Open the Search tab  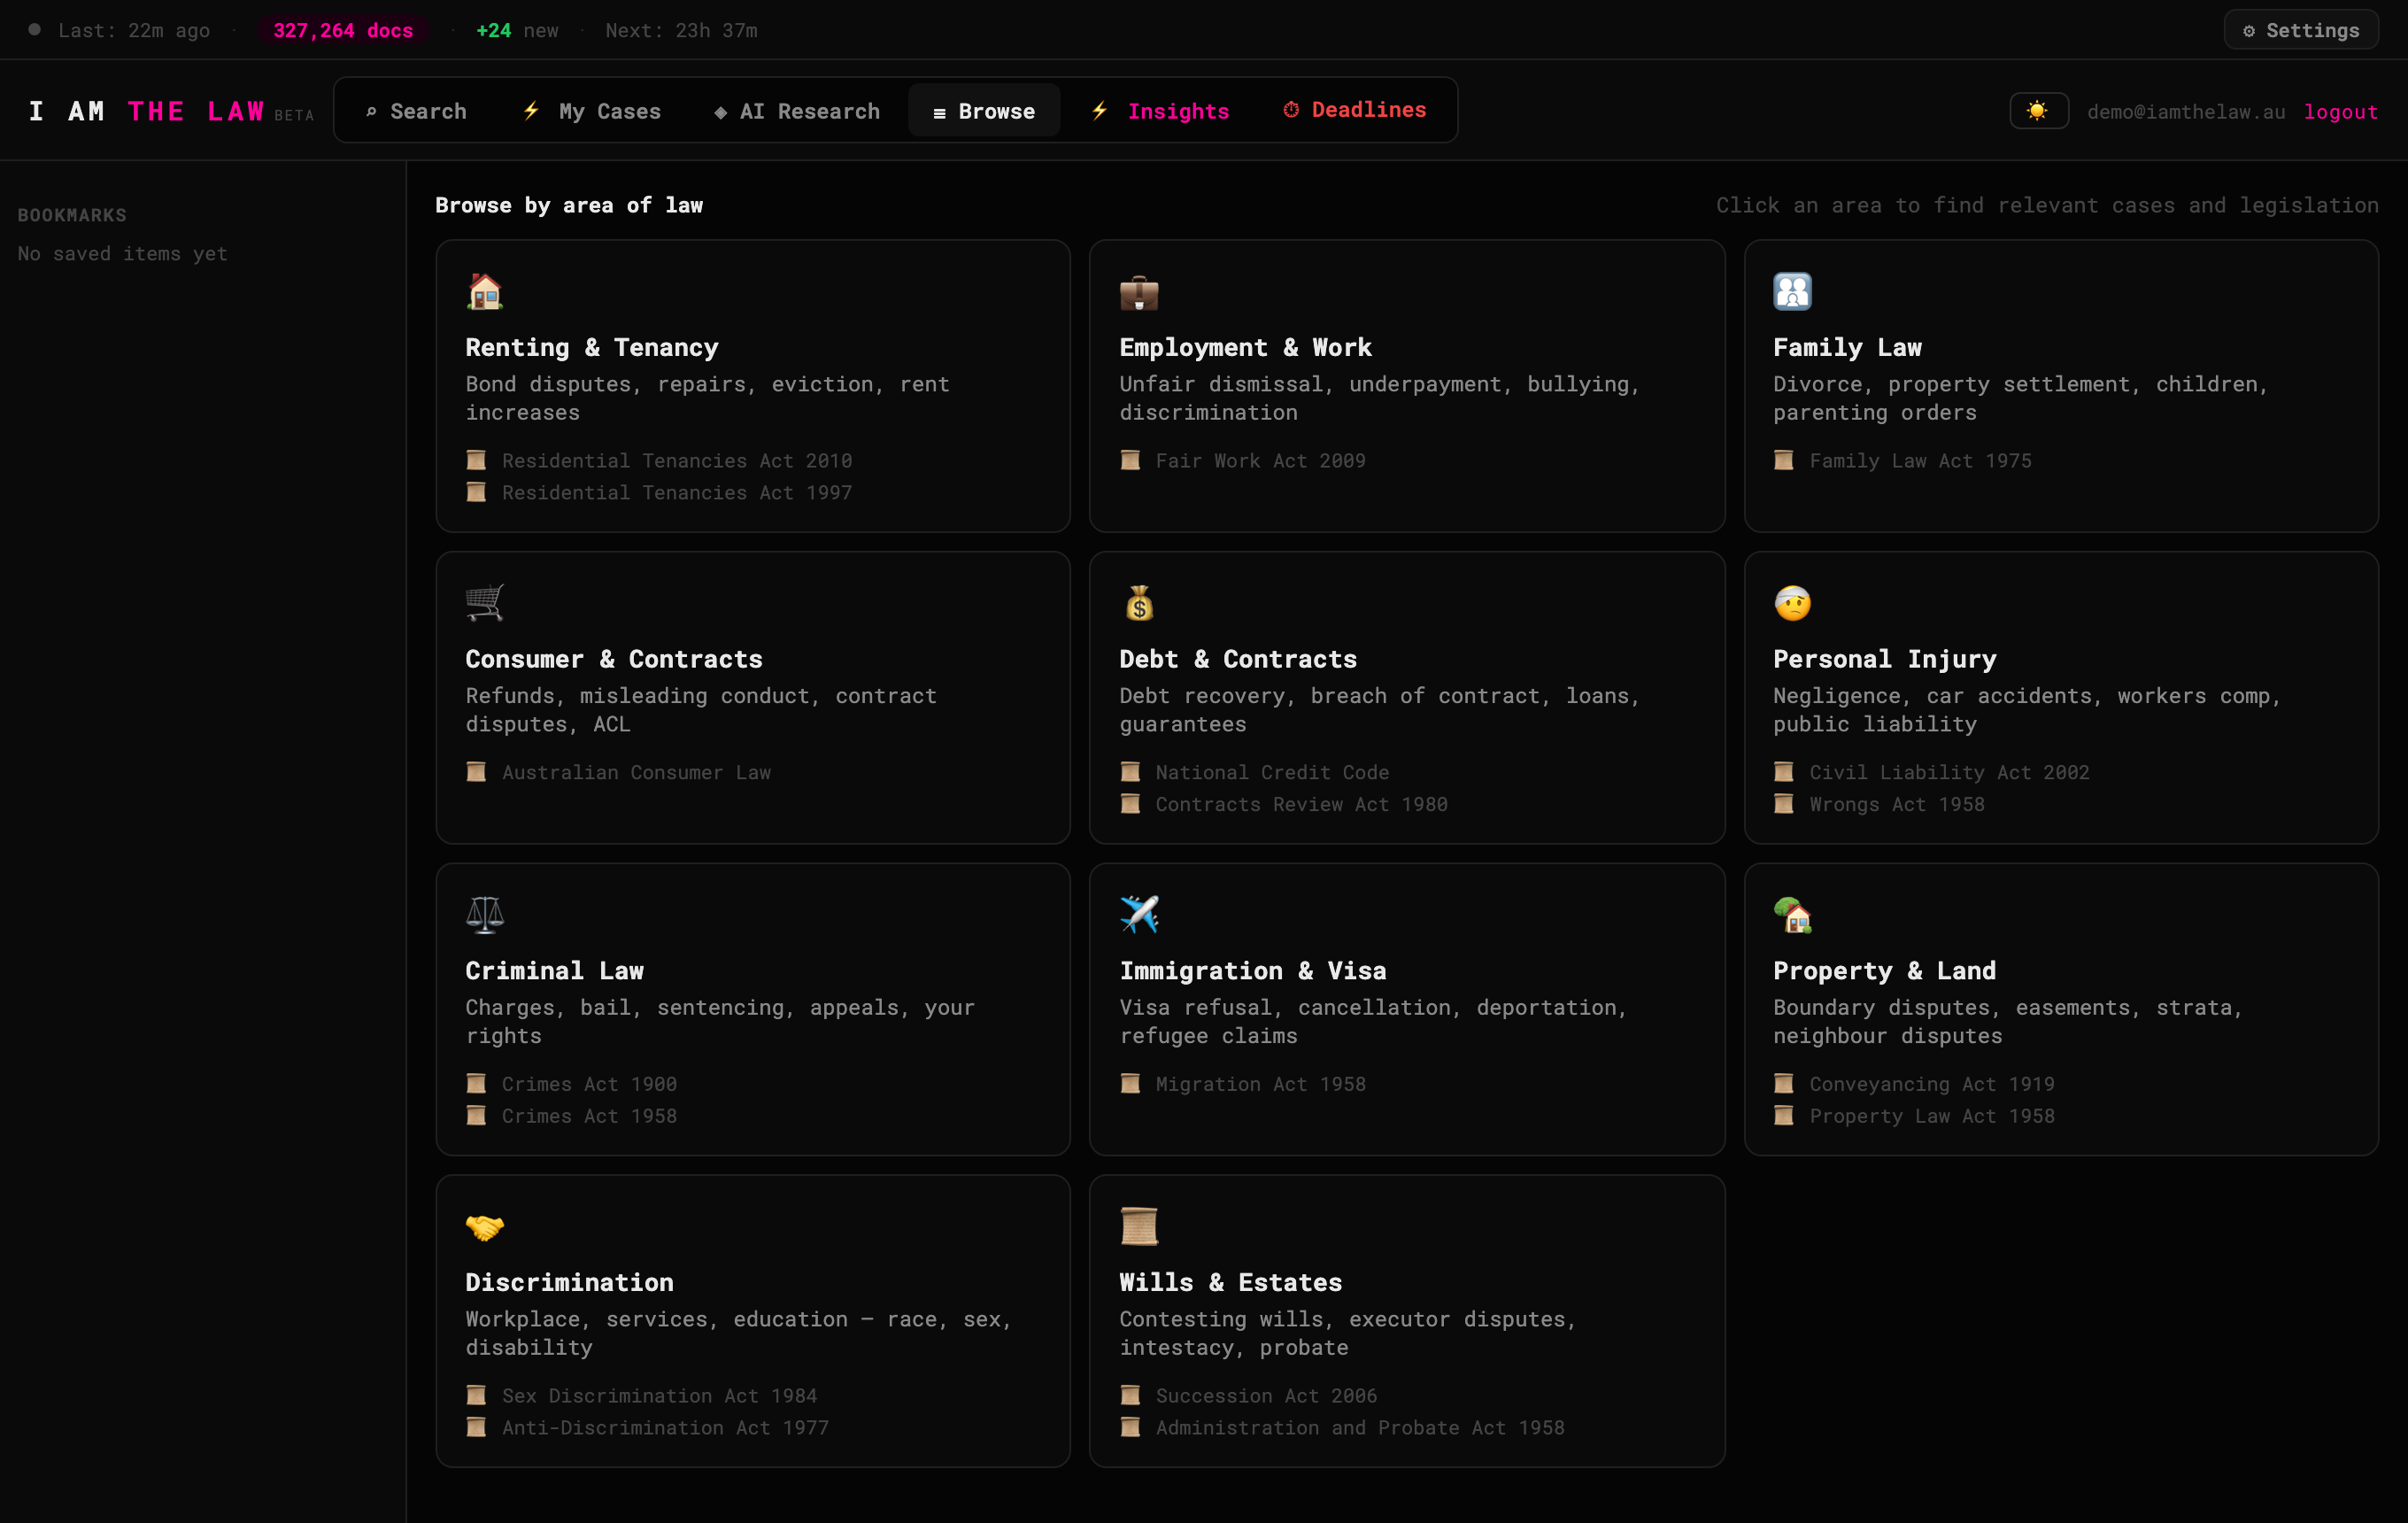pyautogui.click(x=416, y=111)
